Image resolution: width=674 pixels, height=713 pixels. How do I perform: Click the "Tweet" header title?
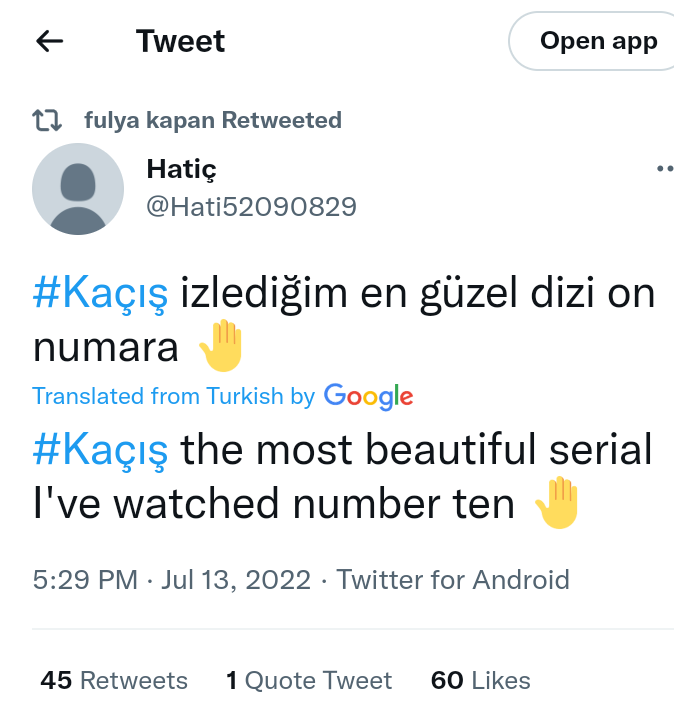pos(181,41)
